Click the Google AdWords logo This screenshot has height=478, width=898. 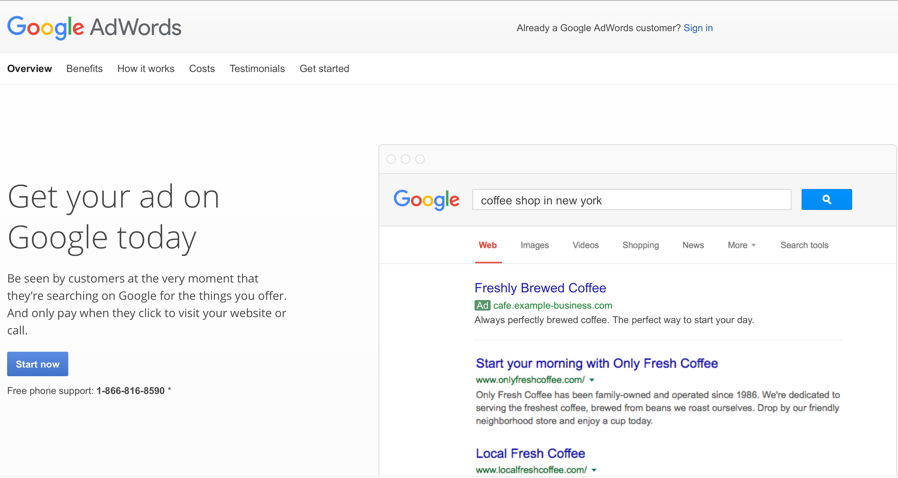(x=94, y=27)
